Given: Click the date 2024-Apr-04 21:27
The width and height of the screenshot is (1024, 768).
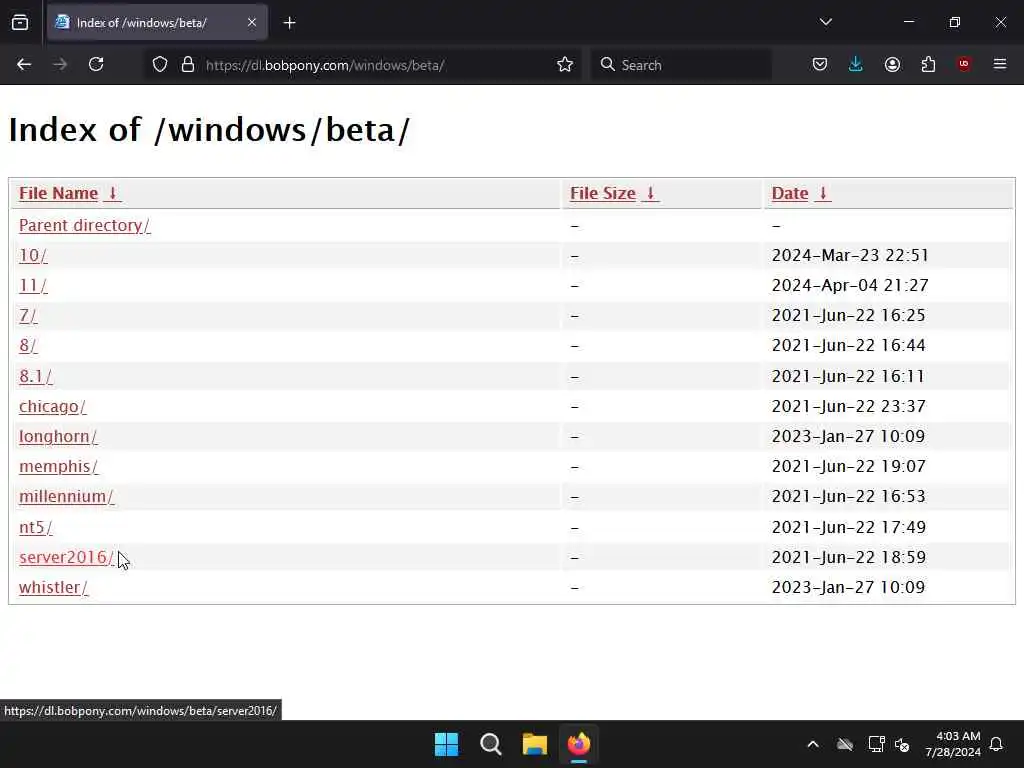Looking at the screenshot, I should click(x=850, y=285).
